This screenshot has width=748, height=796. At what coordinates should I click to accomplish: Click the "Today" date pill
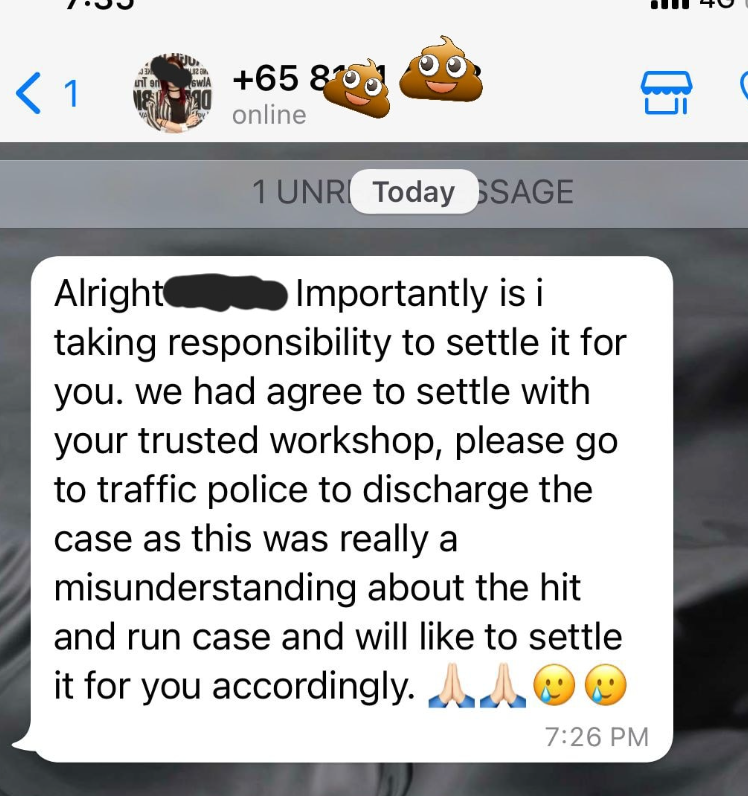(x=414, y=192)
